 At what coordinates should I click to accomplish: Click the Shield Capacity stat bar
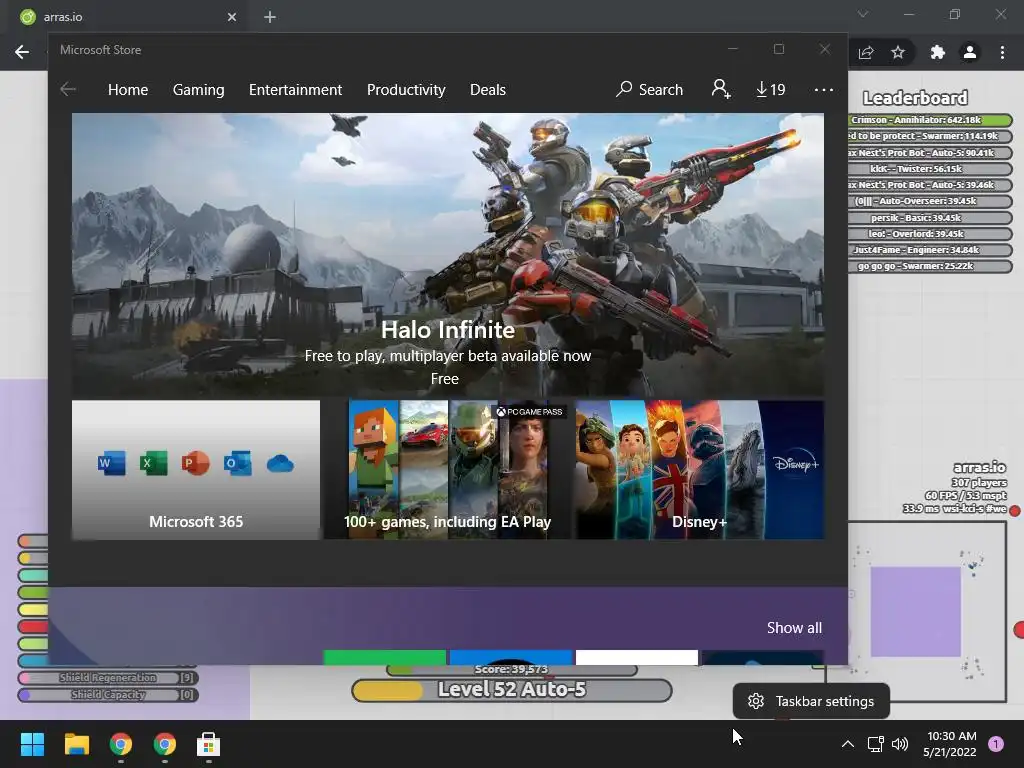coord(108,695)
